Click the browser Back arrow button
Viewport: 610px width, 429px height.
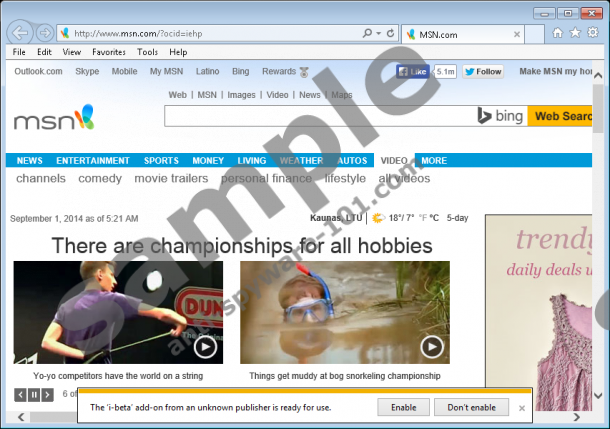click(20, 33)
